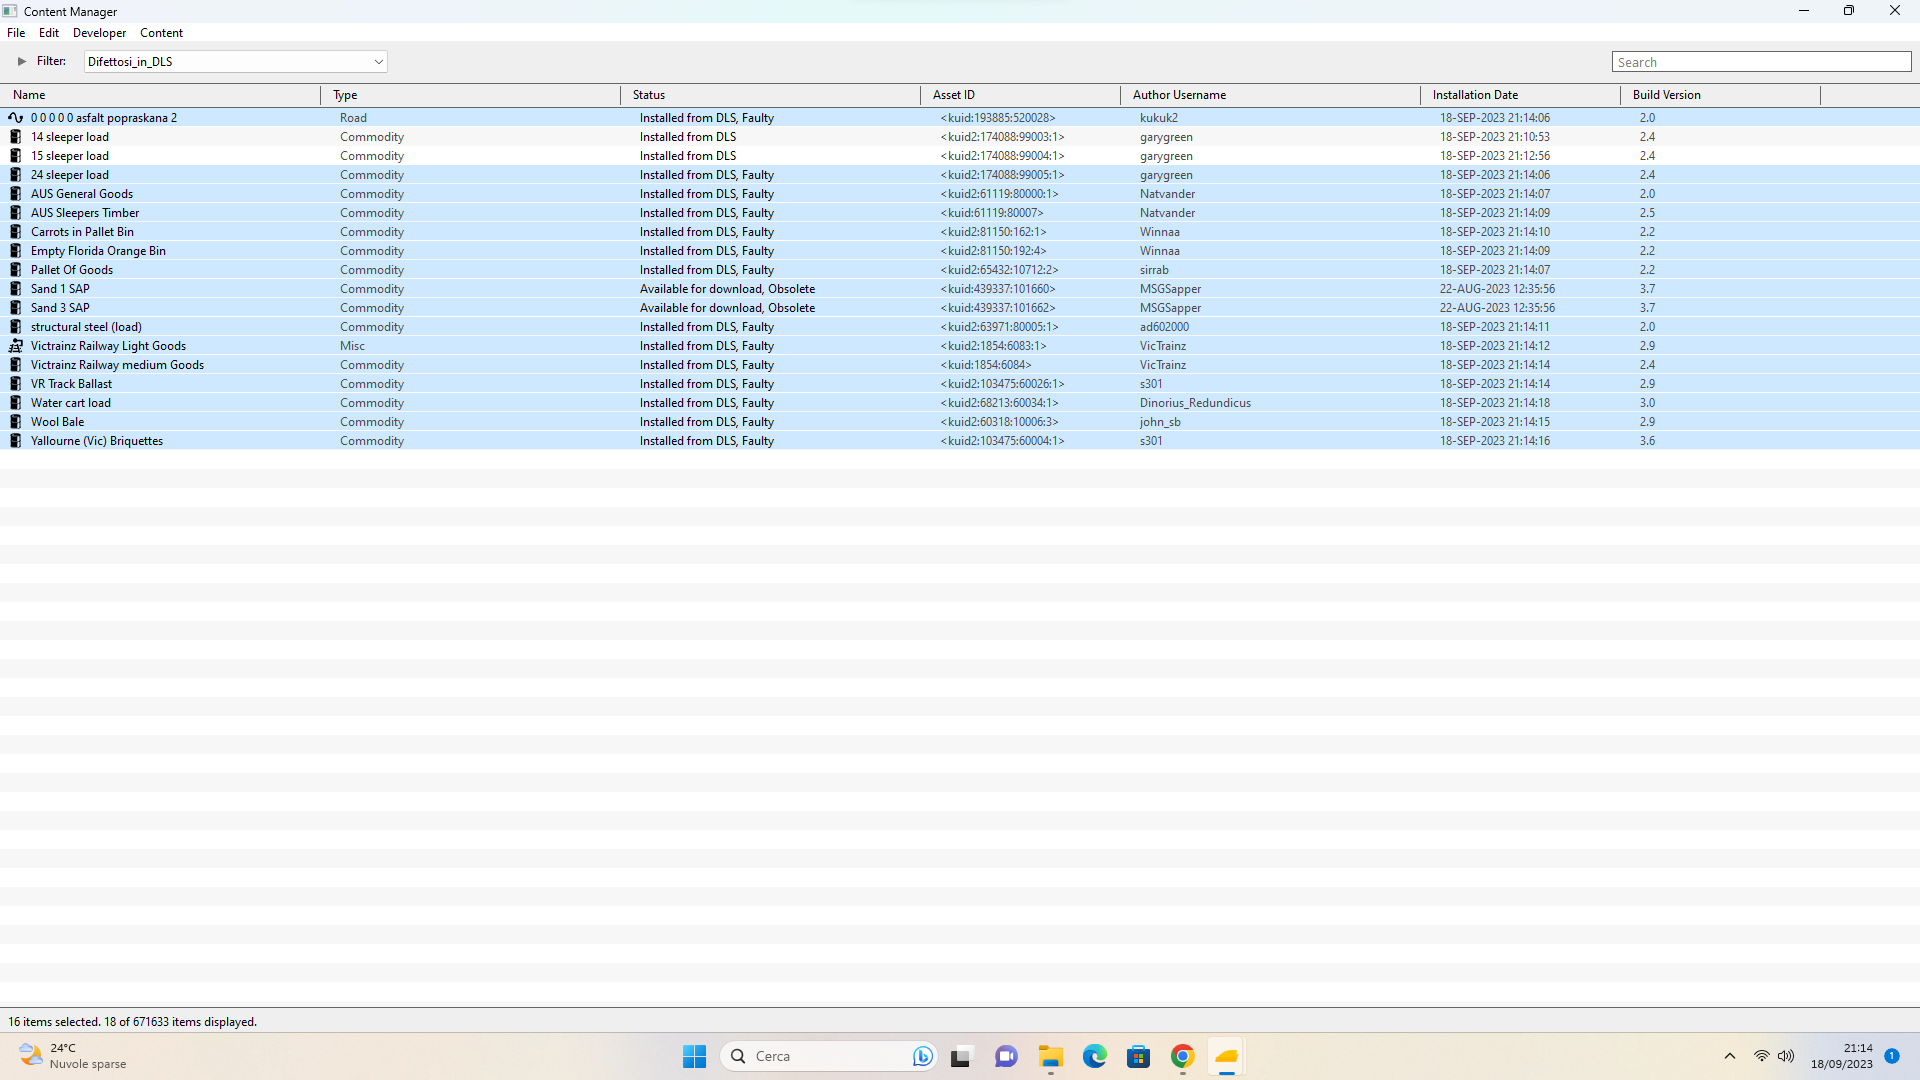Click the Misc type cell
Viewport: 1920px width, 1080px height.
(x=352, y=346)
